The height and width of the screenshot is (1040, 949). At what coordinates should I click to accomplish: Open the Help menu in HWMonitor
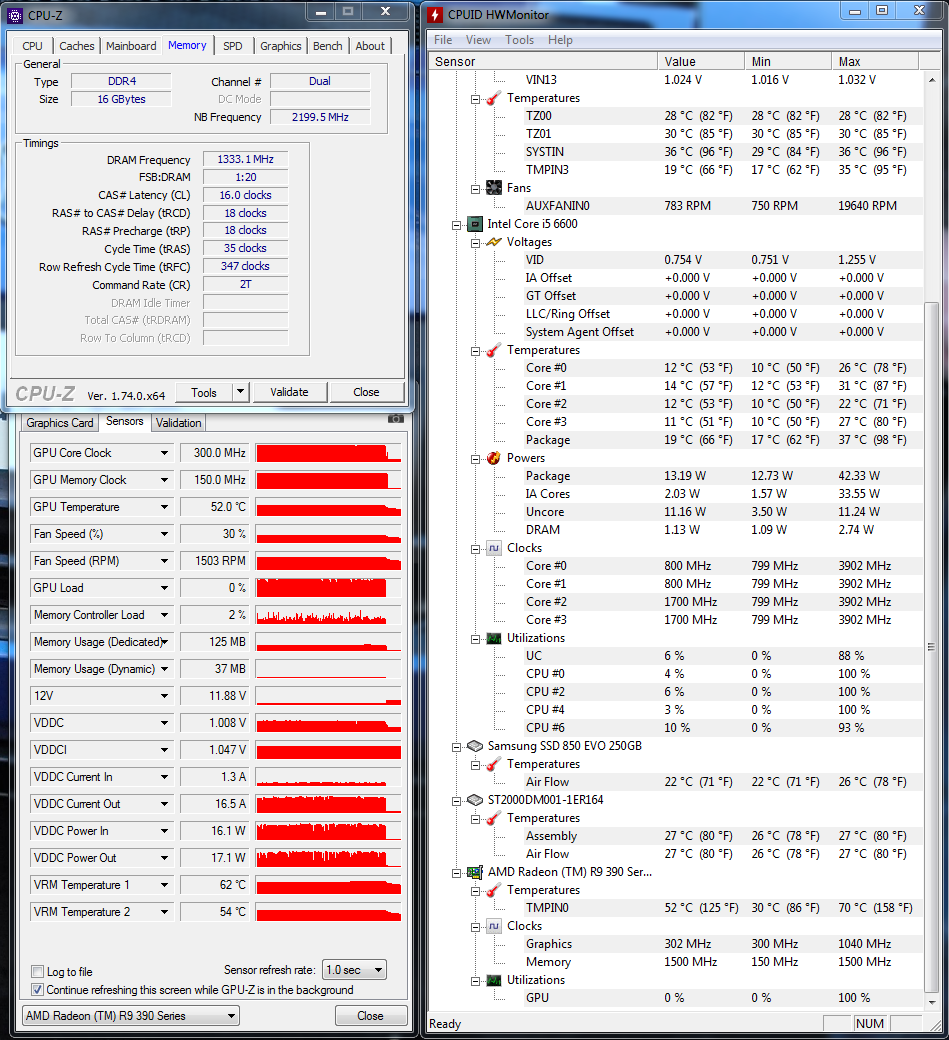tap(560, 40)
